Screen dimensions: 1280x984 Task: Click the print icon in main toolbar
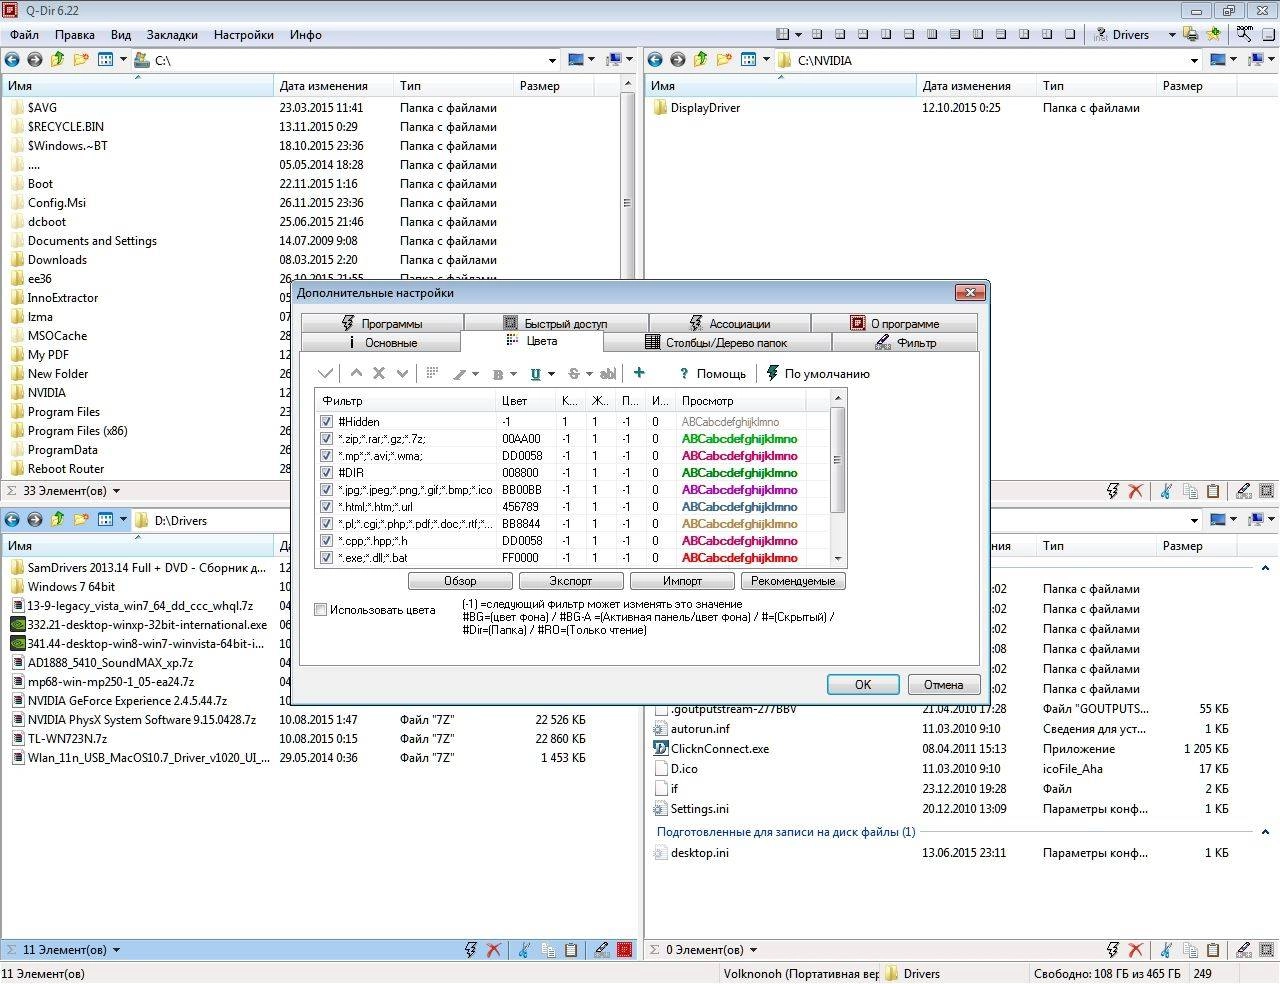[1190, 34]
